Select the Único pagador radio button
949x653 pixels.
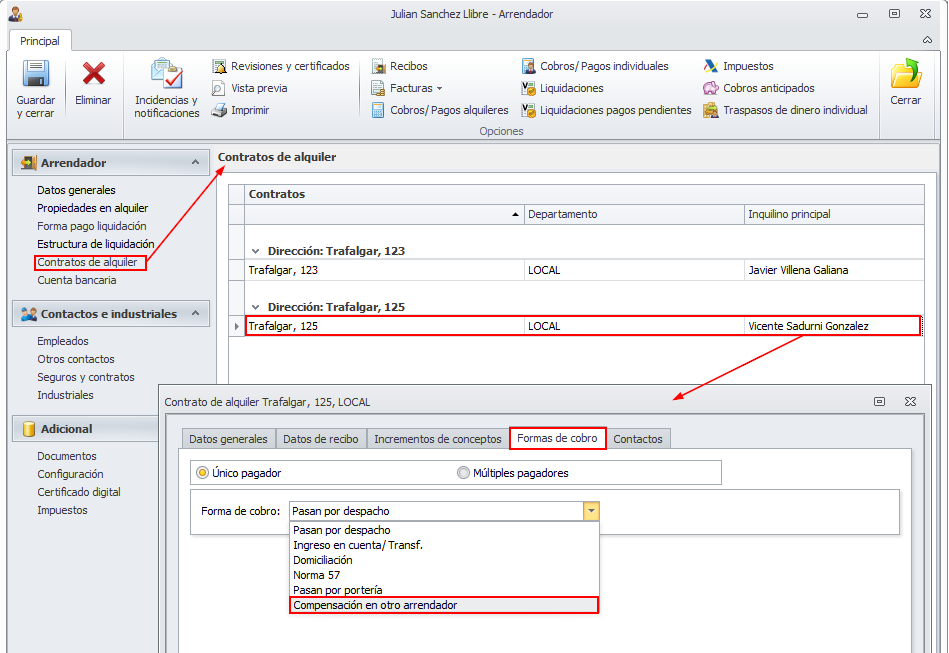[202, 473]
